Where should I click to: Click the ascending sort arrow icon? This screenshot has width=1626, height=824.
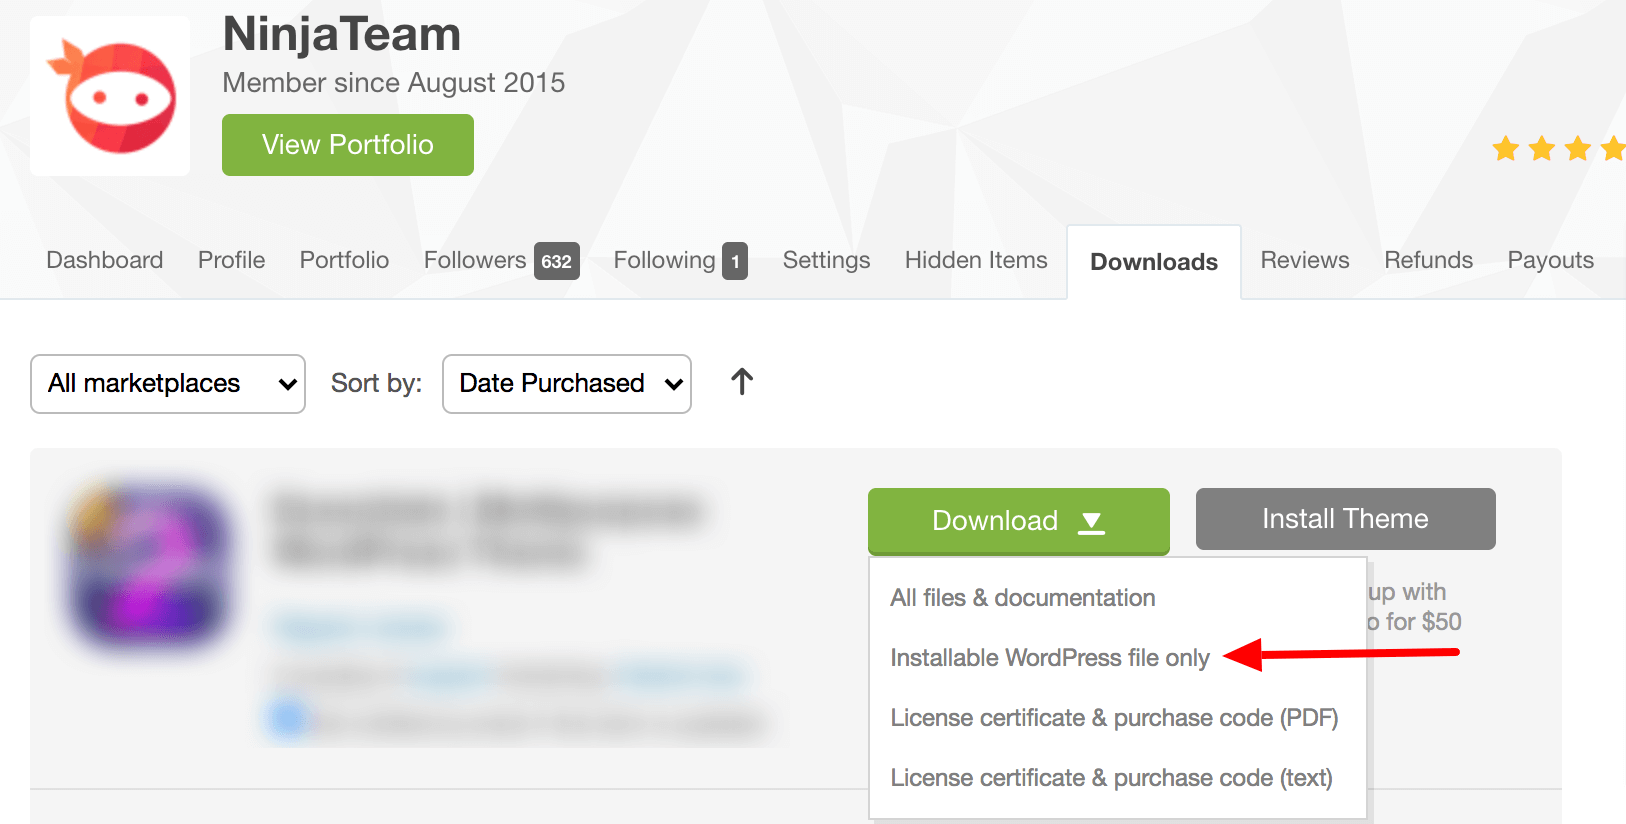click(742, 381)
